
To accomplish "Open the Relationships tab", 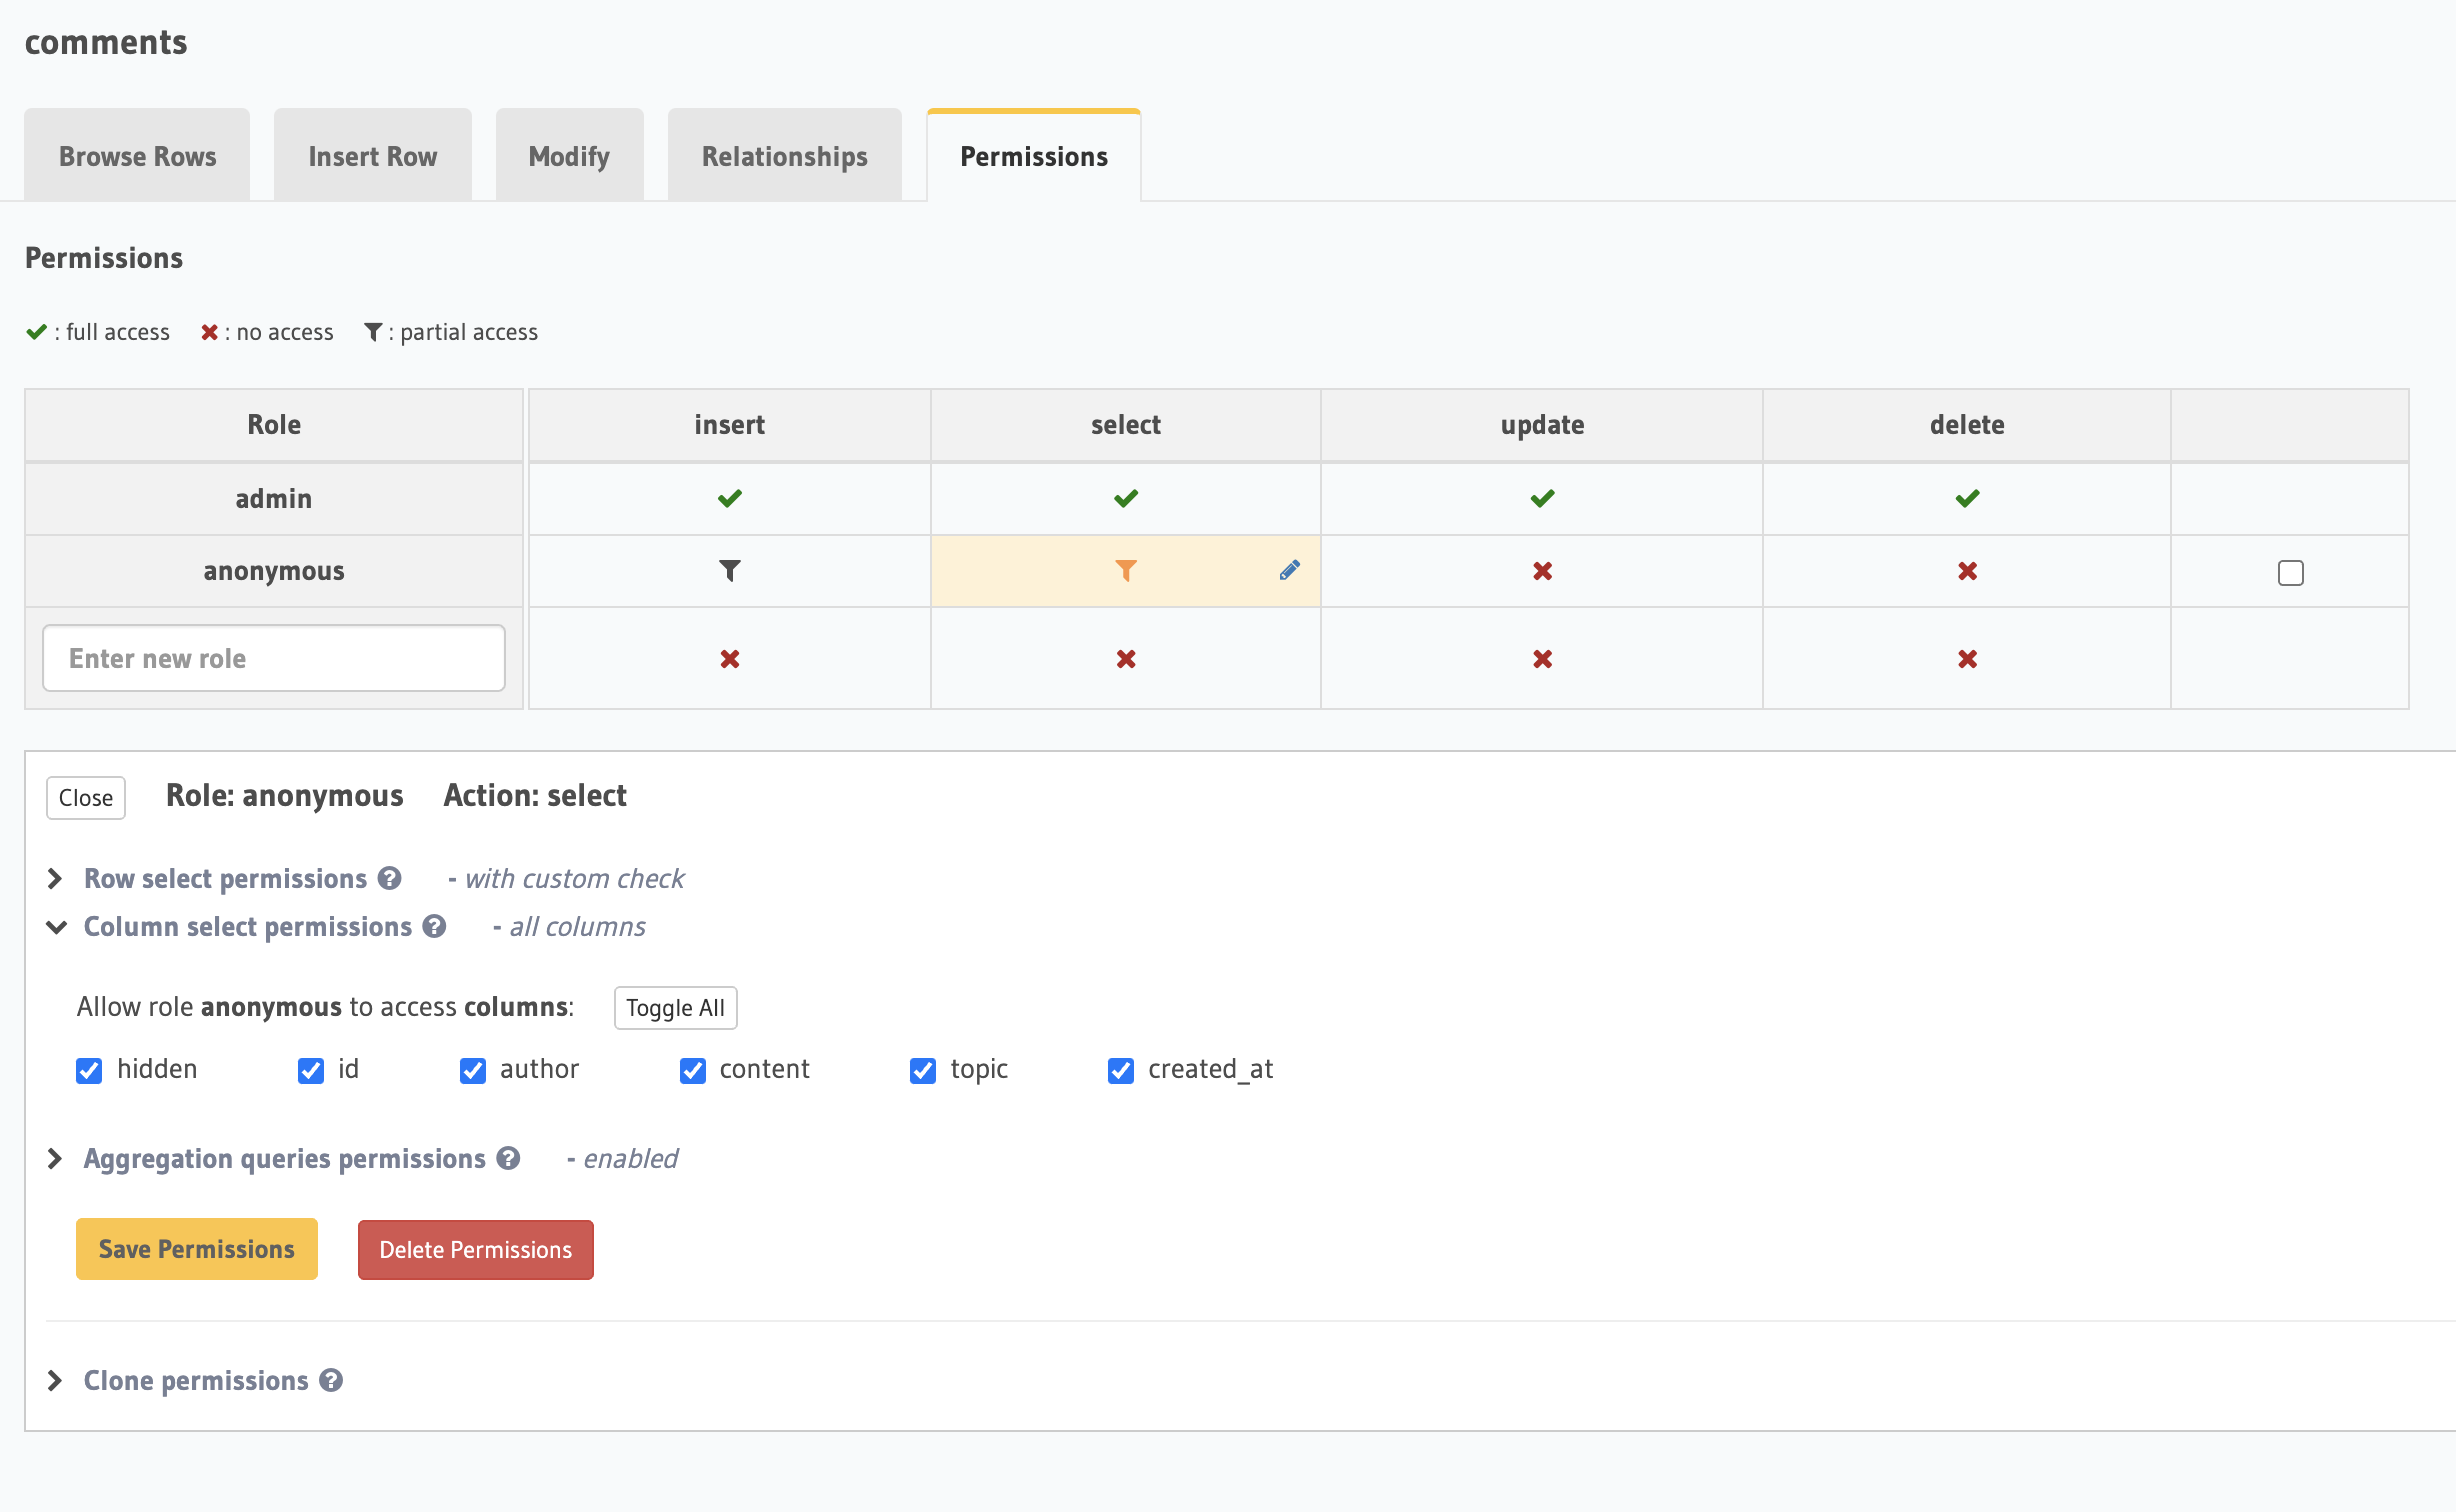I will [785, 156].
